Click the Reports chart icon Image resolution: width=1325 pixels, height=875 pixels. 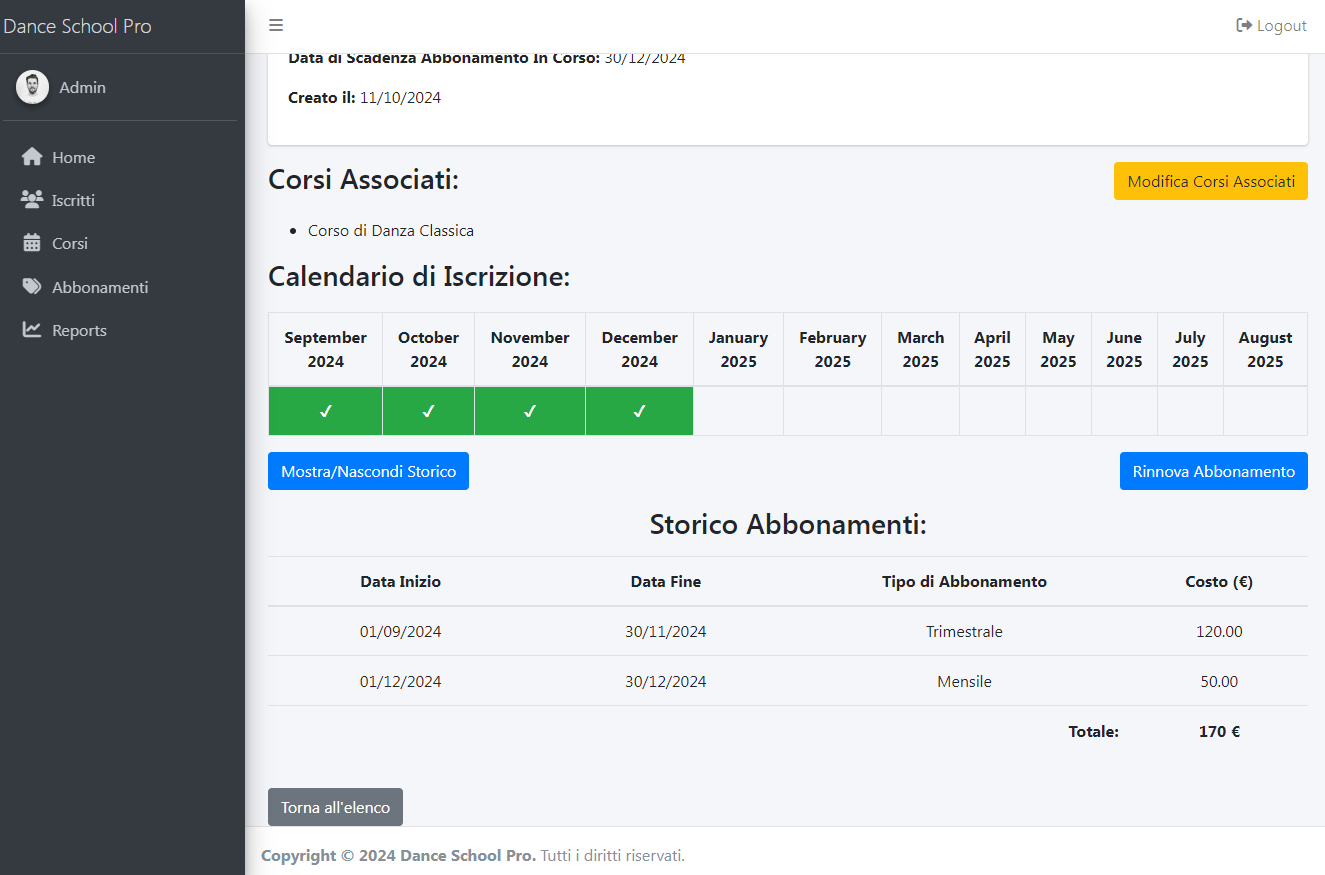point(32,330)
